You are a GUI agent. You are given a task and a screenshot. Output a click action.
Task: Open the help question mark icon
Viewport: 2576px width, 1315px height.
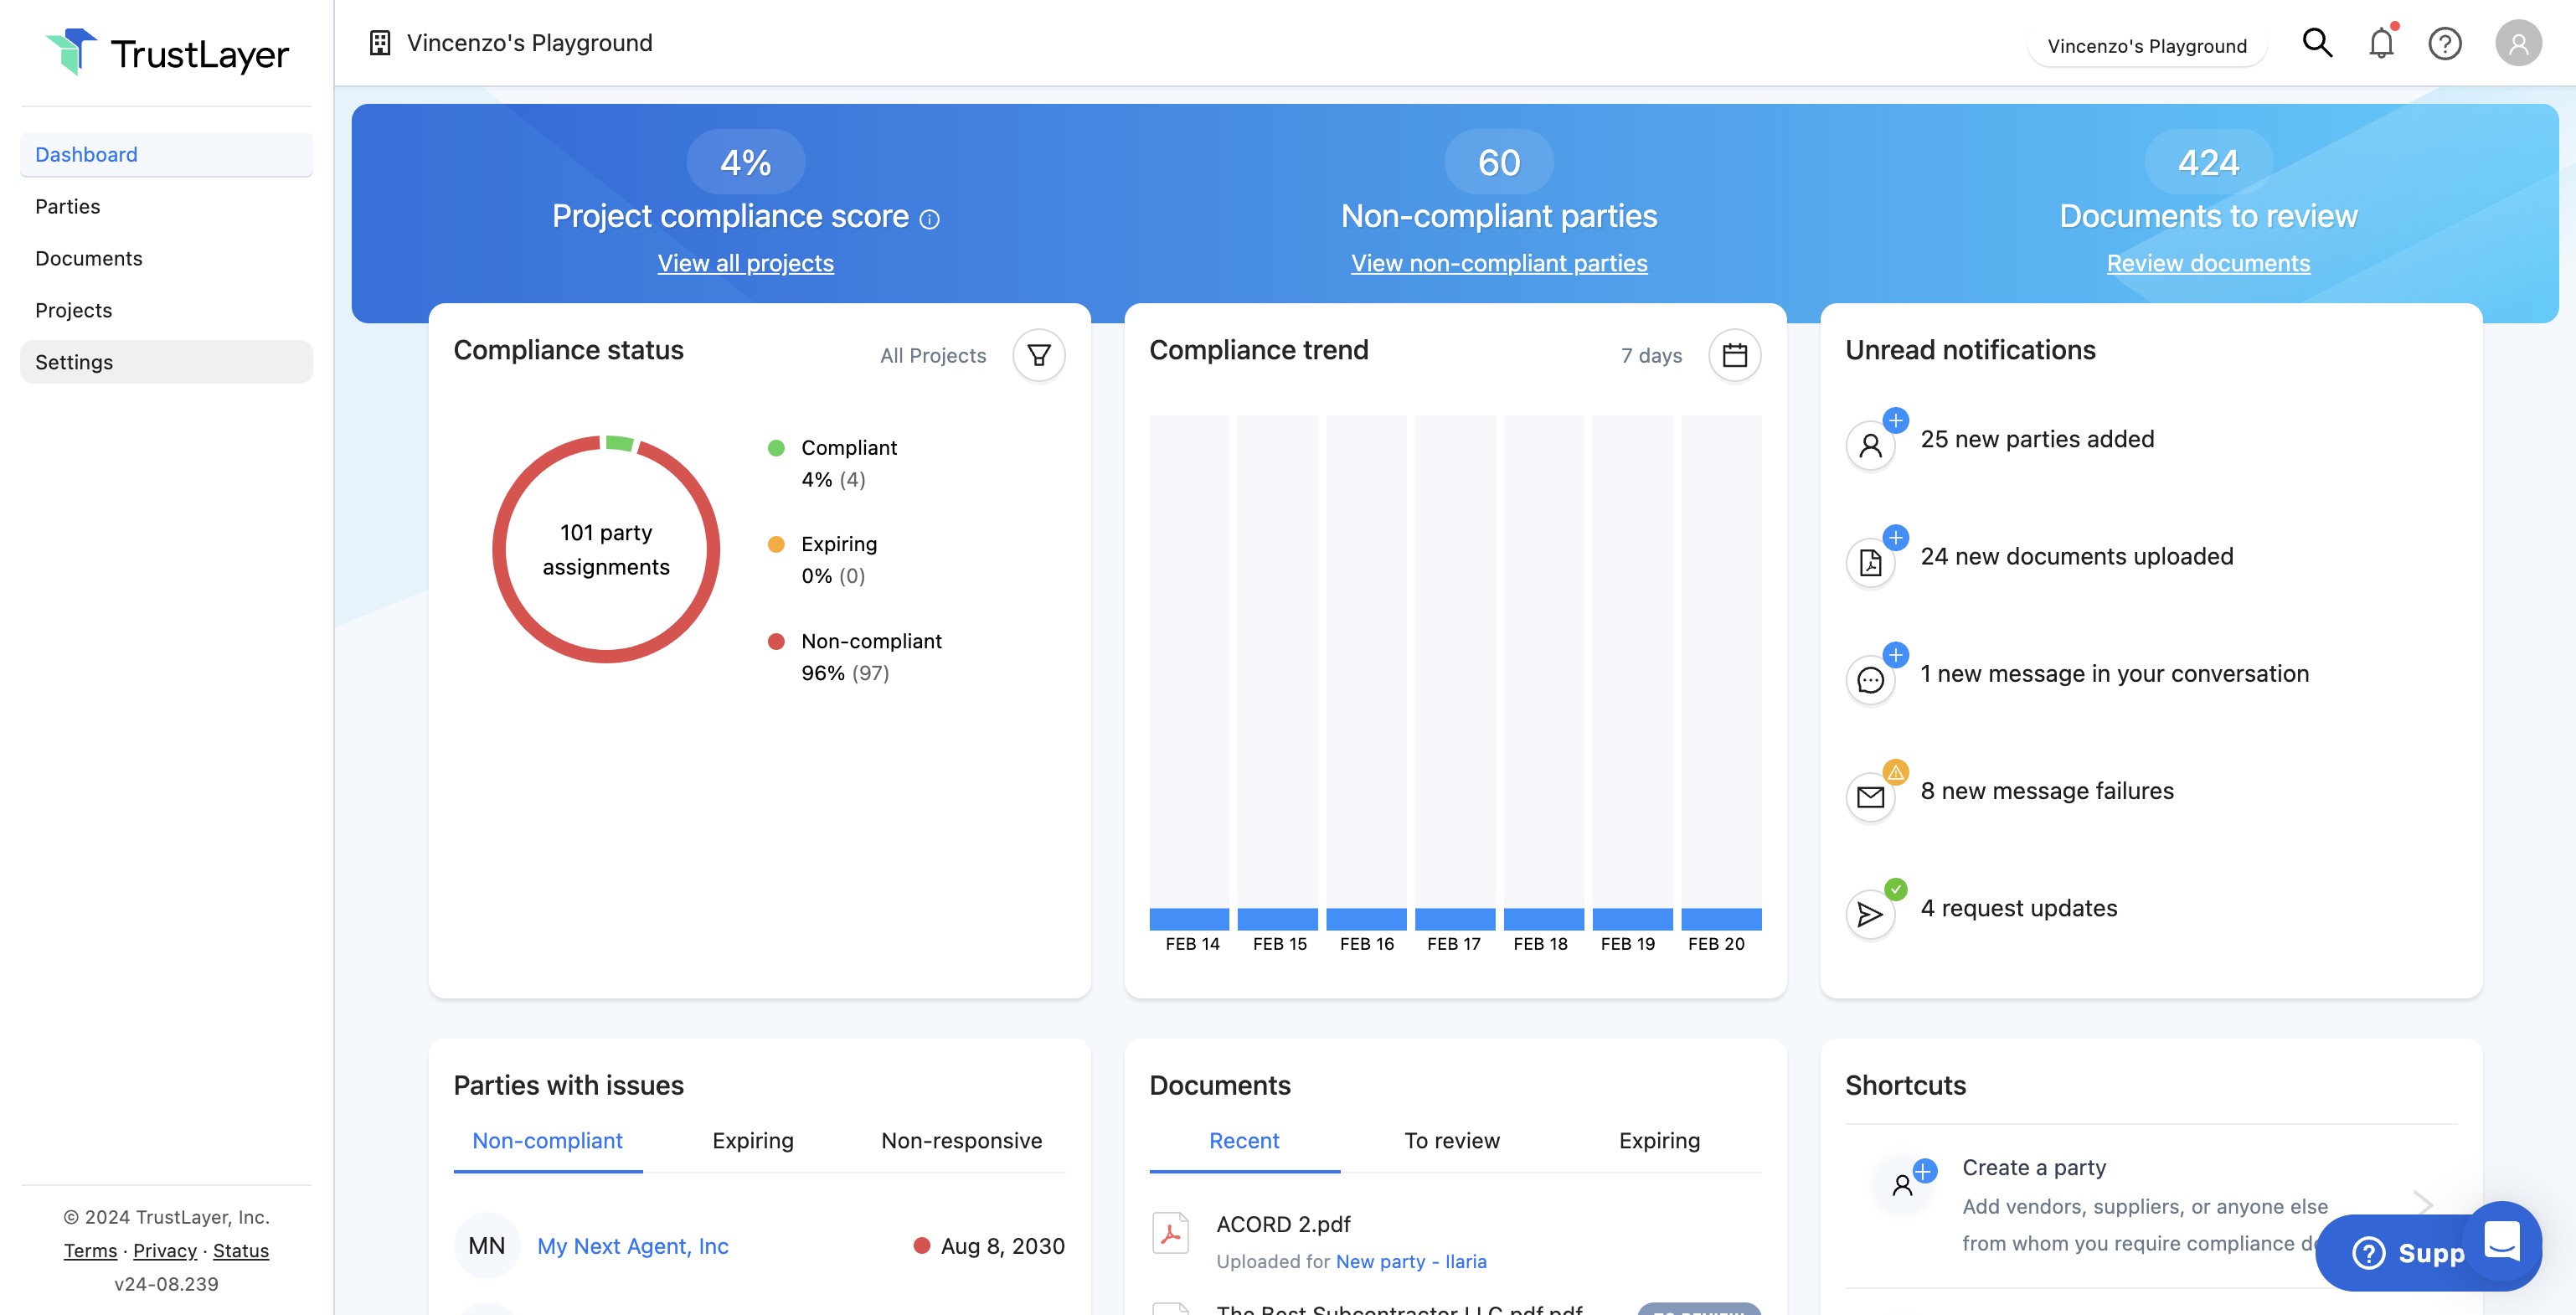[x=2444, y=44]
